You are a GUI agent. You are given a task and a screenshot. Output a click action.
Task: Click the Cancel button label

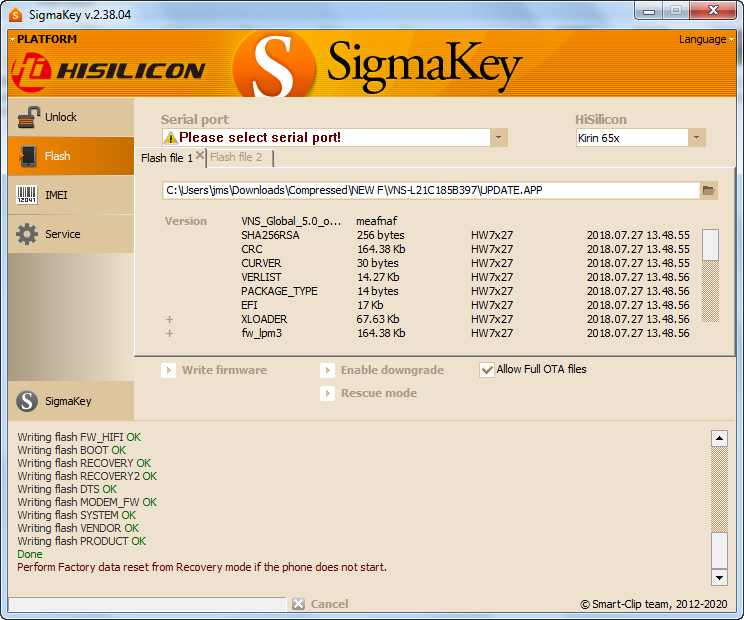click(329, 604)
